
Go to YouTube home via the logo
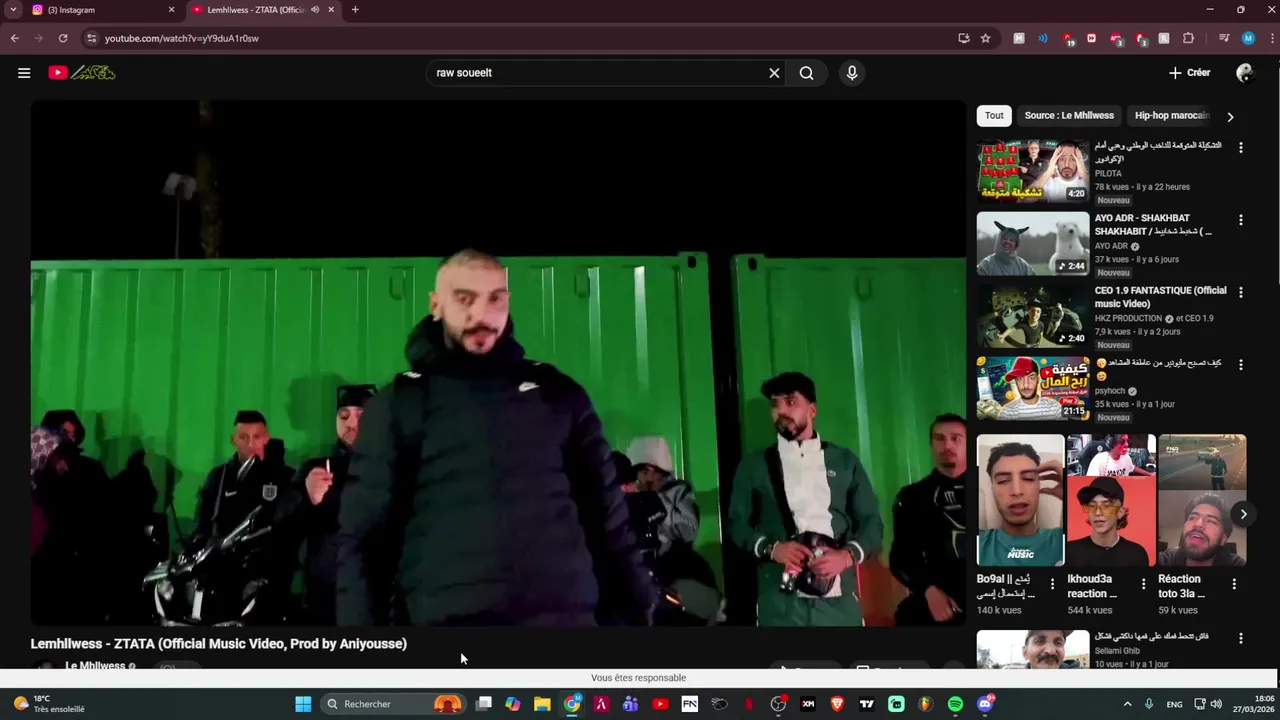82,73
